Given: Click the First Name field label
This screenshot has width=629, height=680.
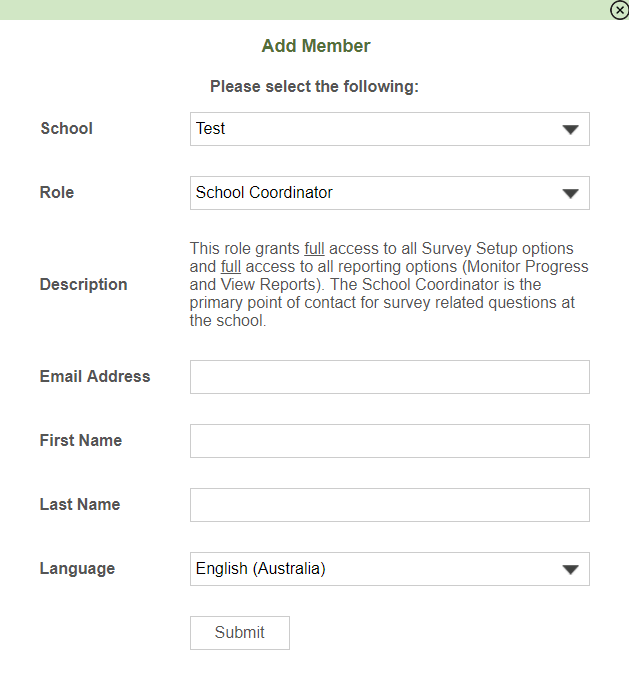Looking at the screenshot, I should (81, 441).
